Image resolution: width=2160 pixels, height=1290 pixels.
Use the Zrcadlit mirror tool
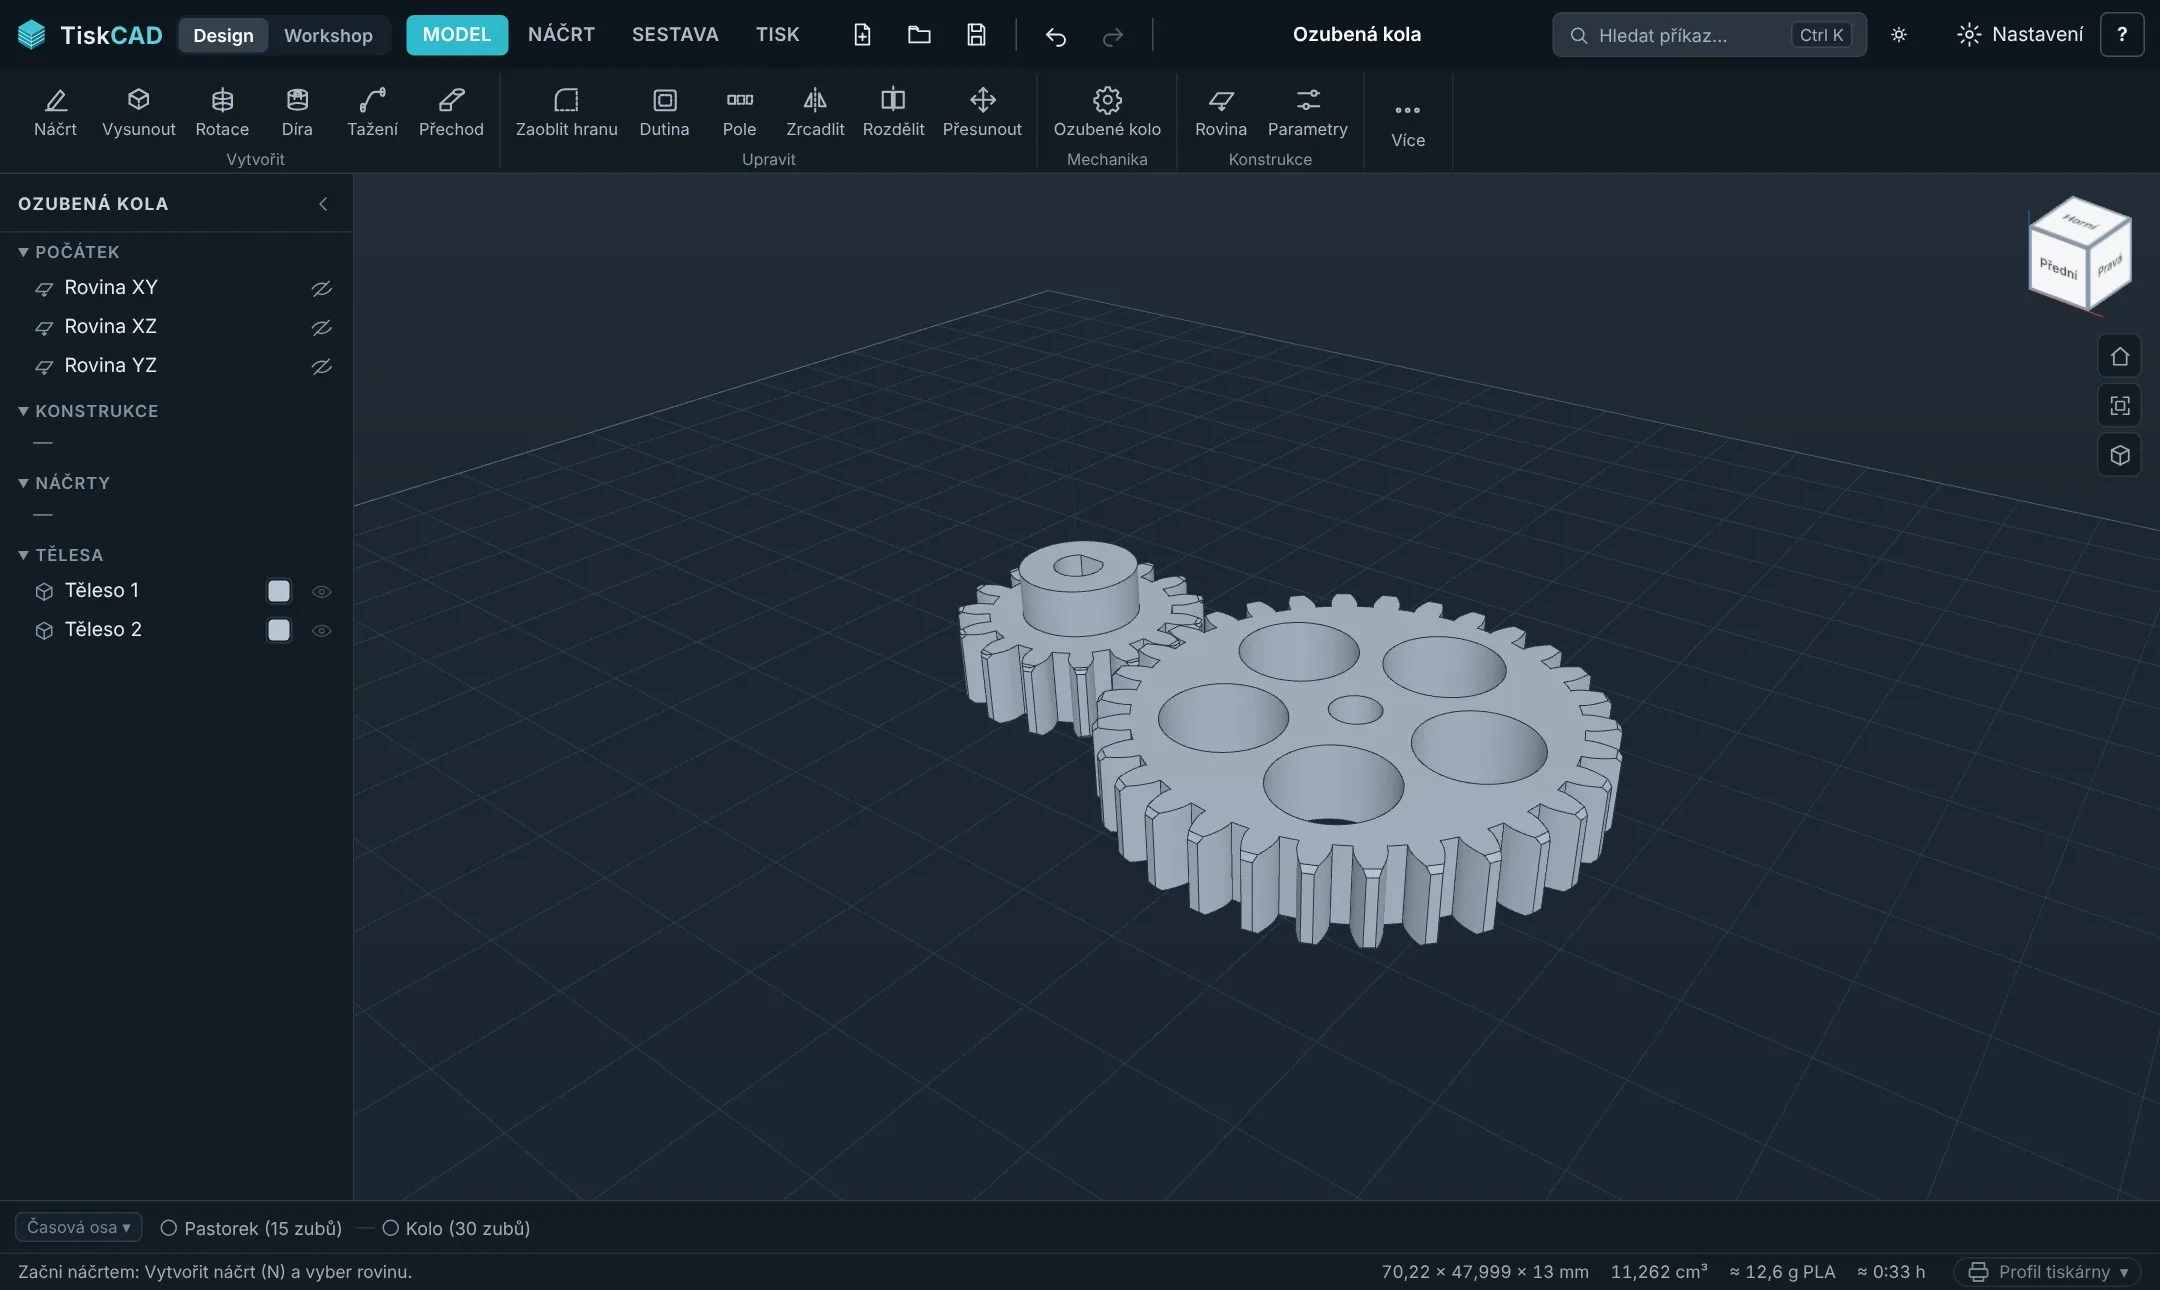(x=815, y=112)
